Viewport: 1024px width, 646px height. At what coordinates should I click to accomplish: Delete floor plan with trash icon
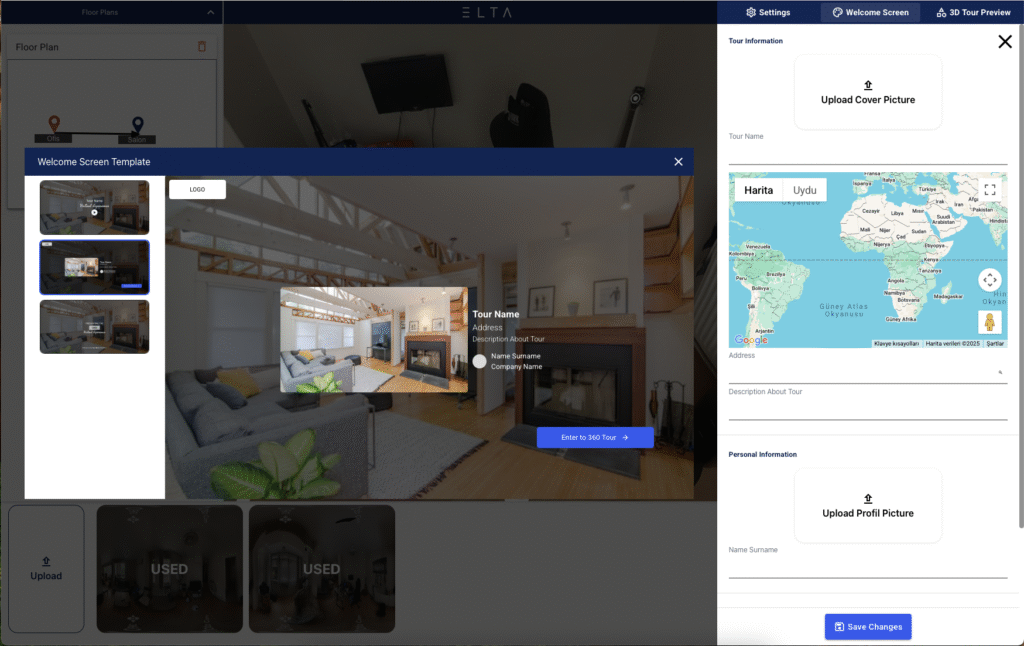202,47
